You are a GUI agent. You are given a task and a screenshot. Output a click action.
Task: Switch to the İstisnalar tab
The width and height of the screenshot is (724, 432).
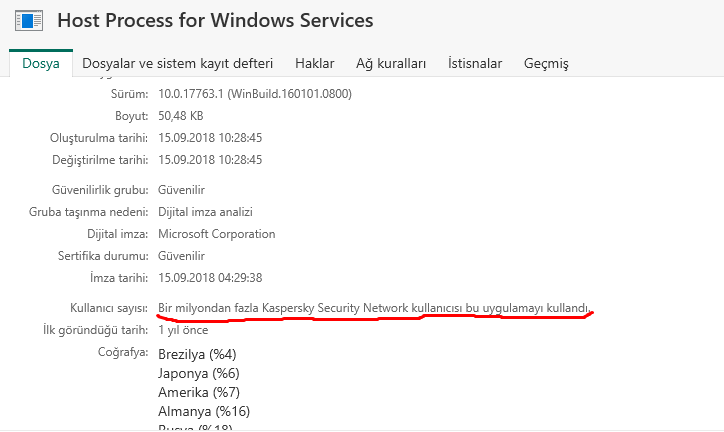pyautogui.click(x=475, y=64)
